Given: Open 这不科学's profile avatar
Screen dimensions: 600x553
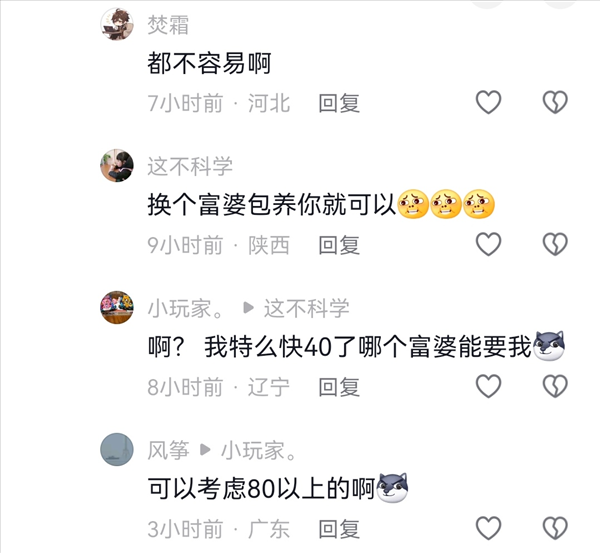Looking at the screenshot, I should pos(117,166).
